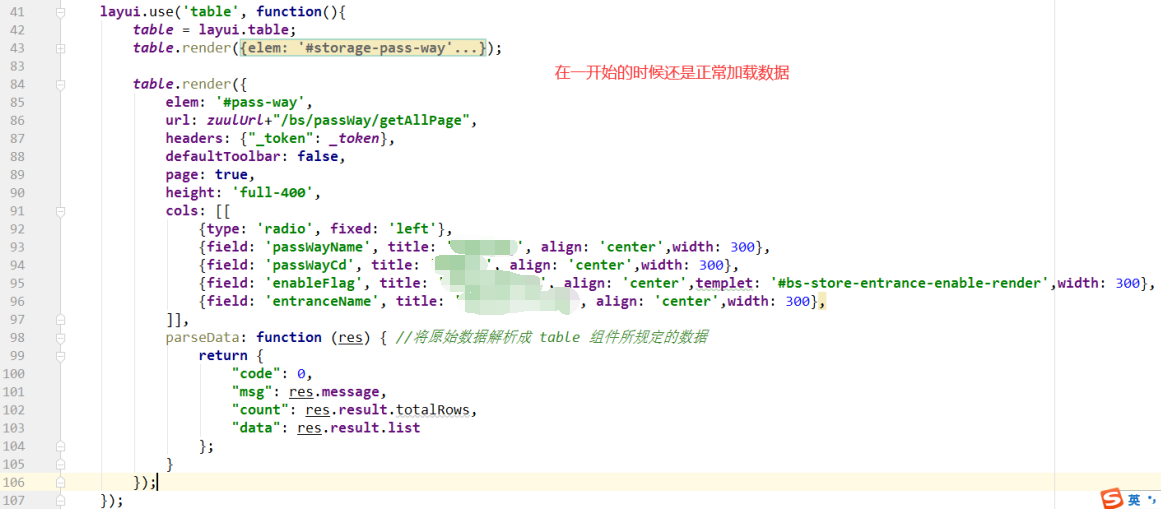Click 'parseData' on line 98
Screen dimensions: 1161x509
click(x=203, y=337)
